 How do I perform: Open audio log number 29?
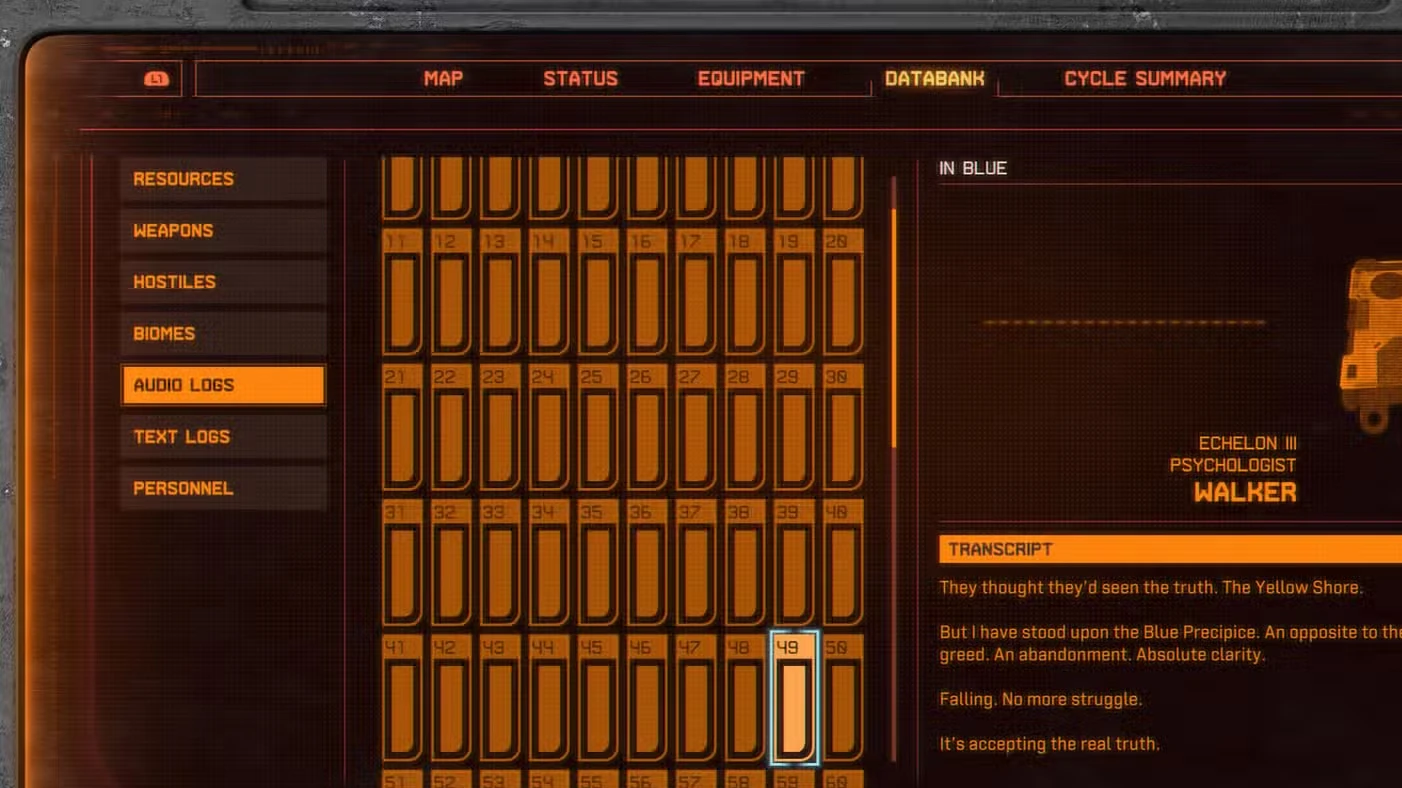point(794,427)
